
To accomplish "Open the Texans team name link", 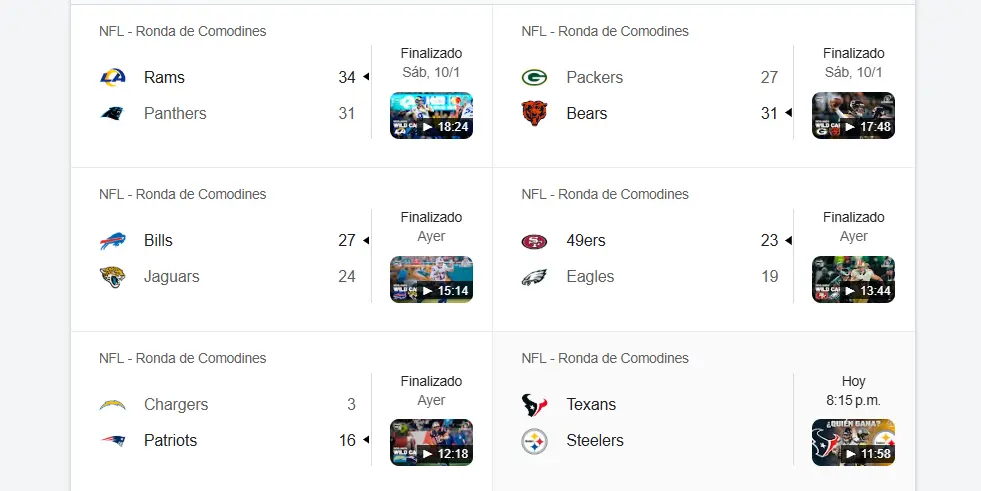I will tap(591, 404).
